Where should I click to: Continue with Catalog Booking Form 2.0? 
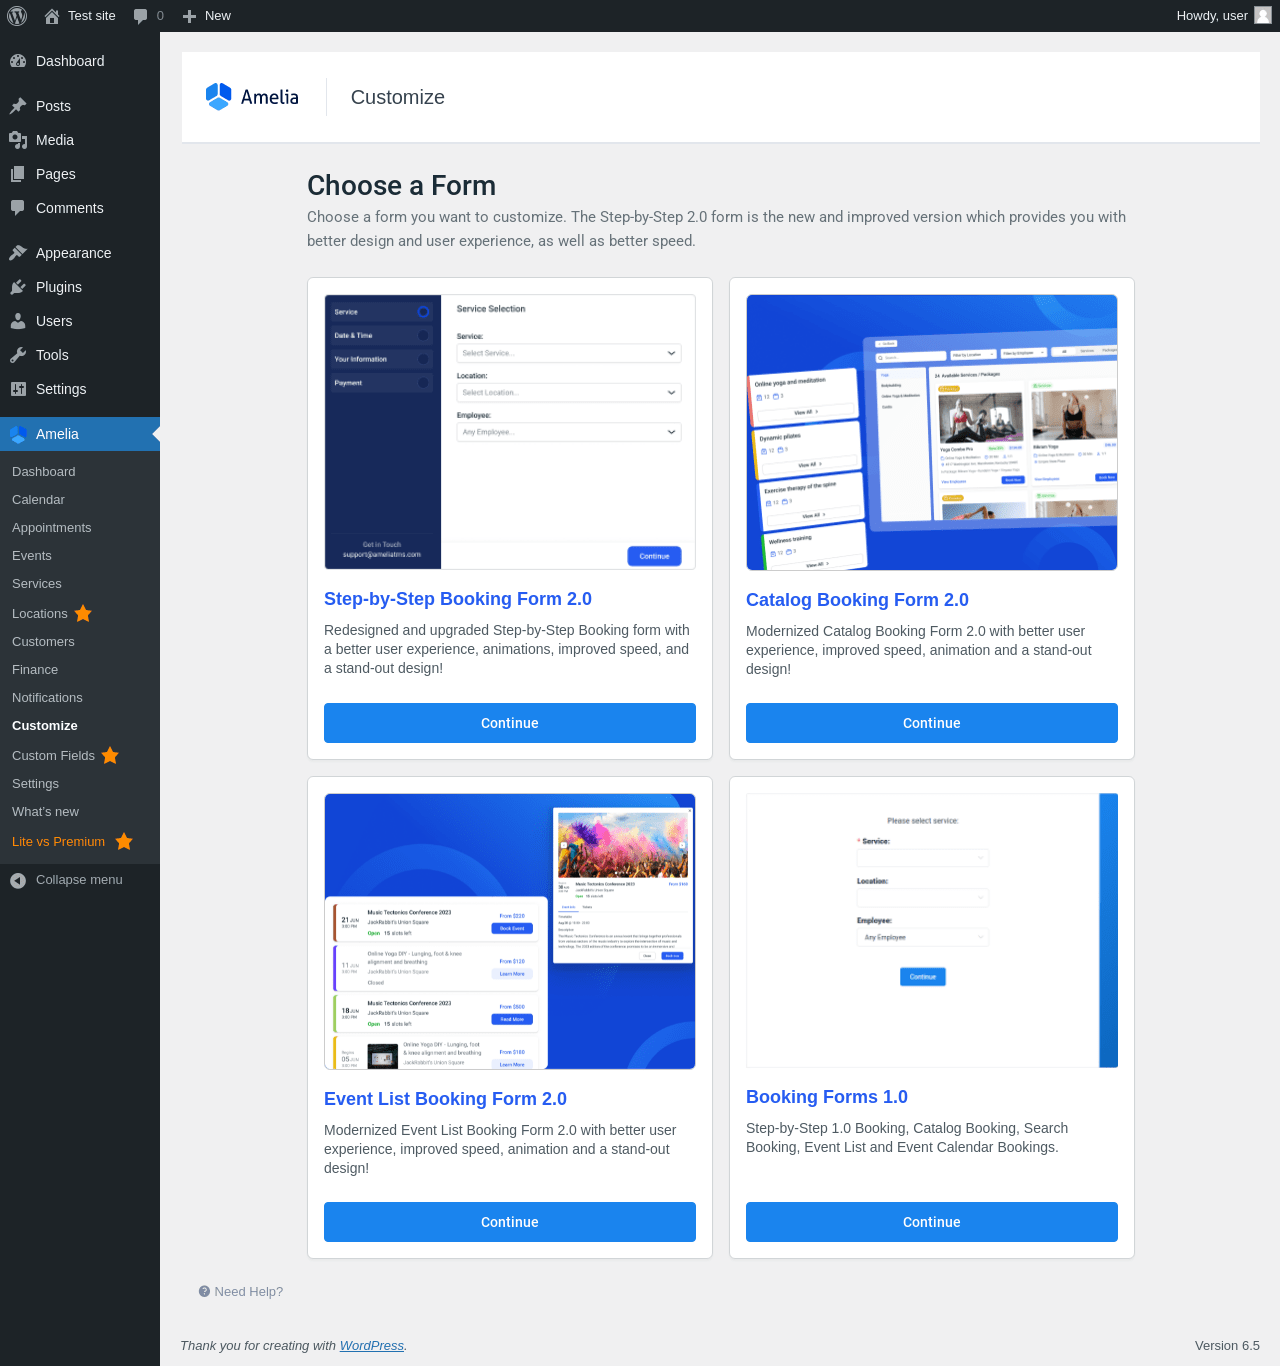[932, 723]
